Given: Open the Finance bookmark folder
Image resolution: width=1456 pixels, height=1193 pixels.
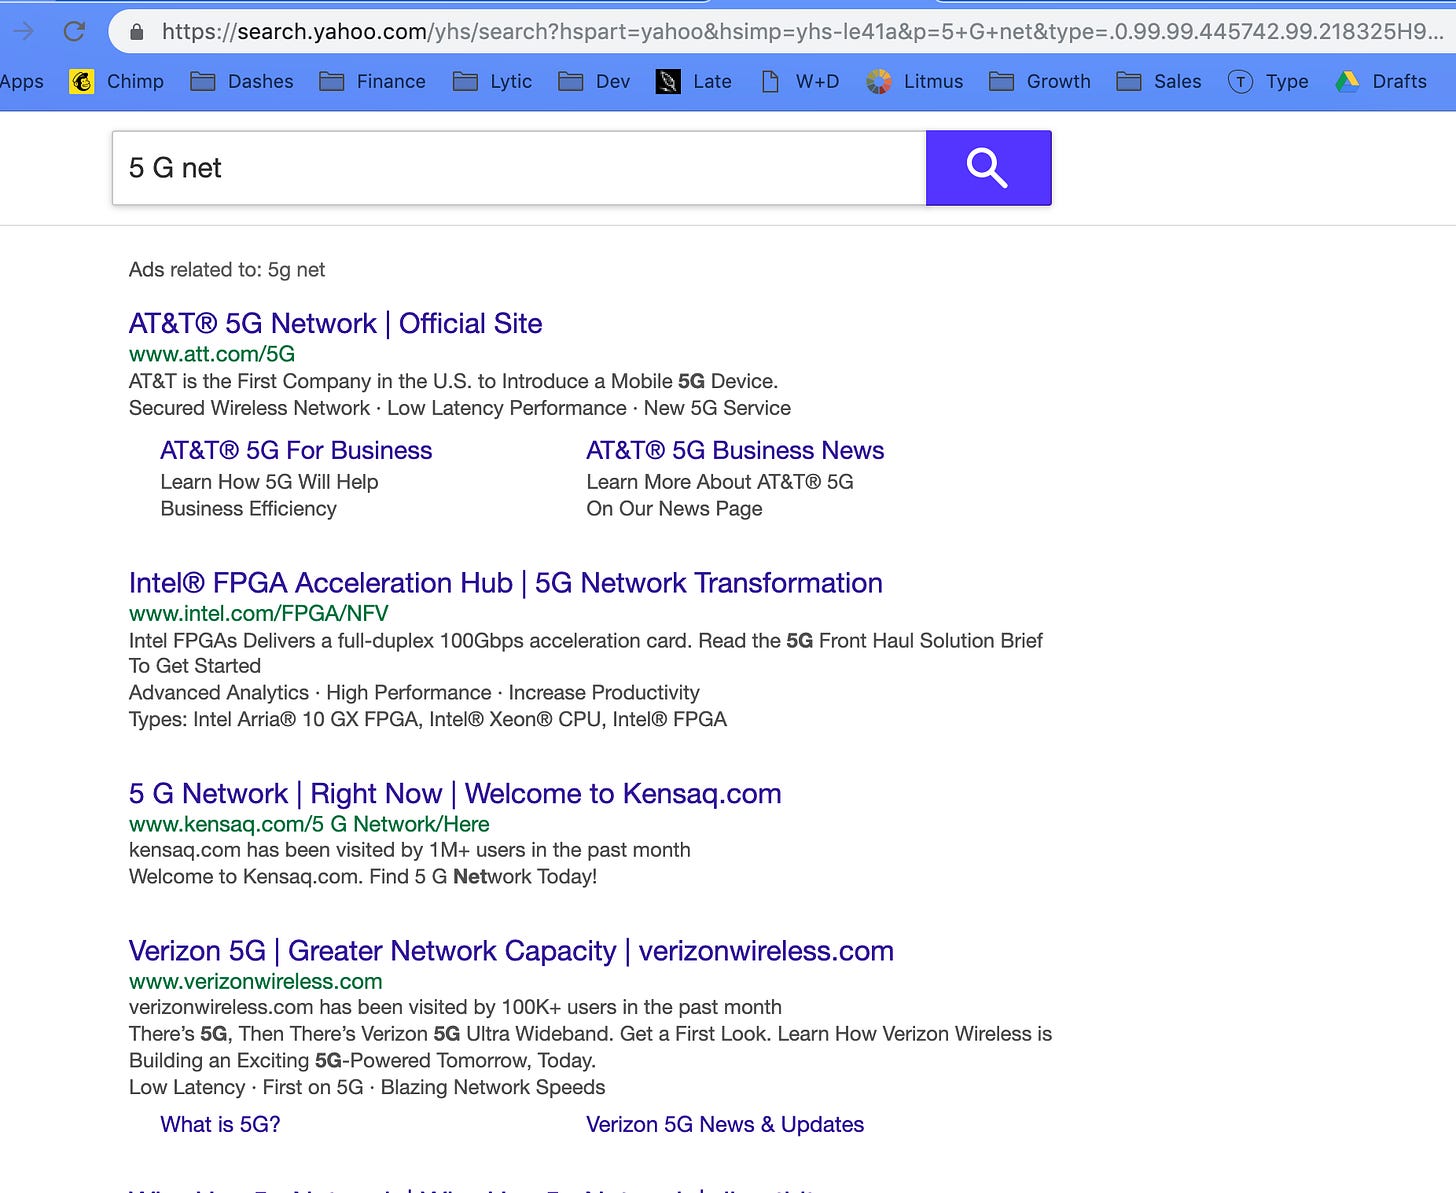Looking at the screenshot, I should [372, 81].
